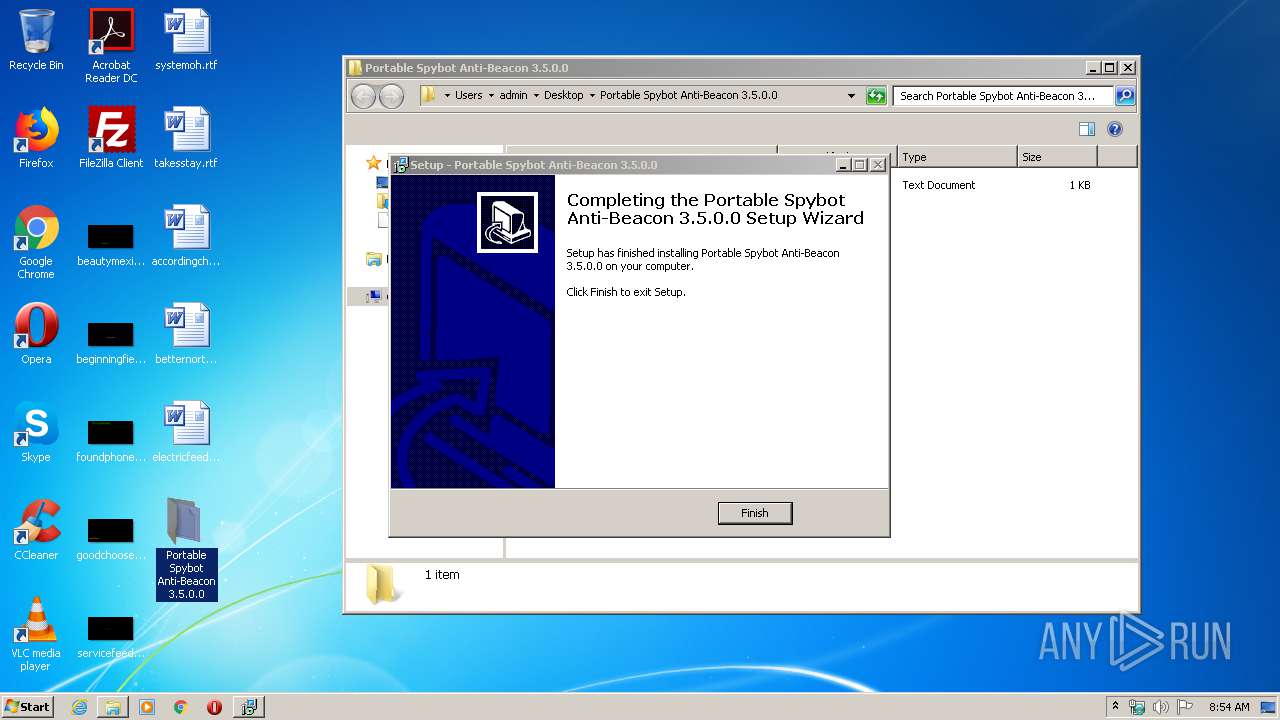Click the Favorites star in navigation pane
The width and height of the screenshot is (1280, 720).
pyautogui.click(x=373, y=162)
